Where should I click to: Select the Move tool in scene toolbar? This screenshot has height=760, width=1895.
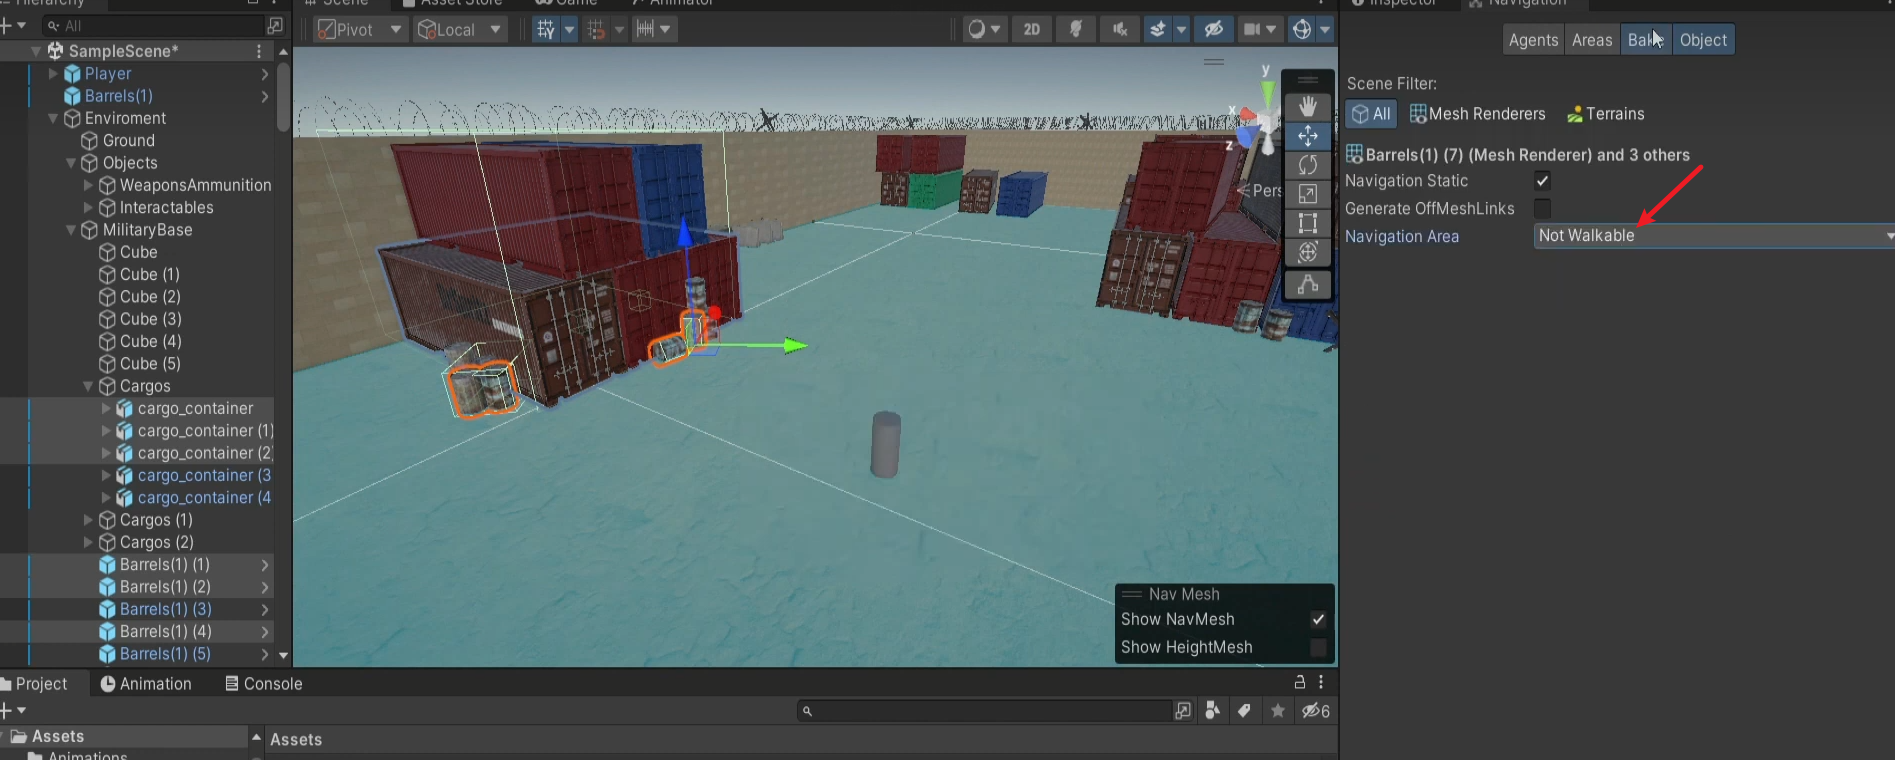1307,135
